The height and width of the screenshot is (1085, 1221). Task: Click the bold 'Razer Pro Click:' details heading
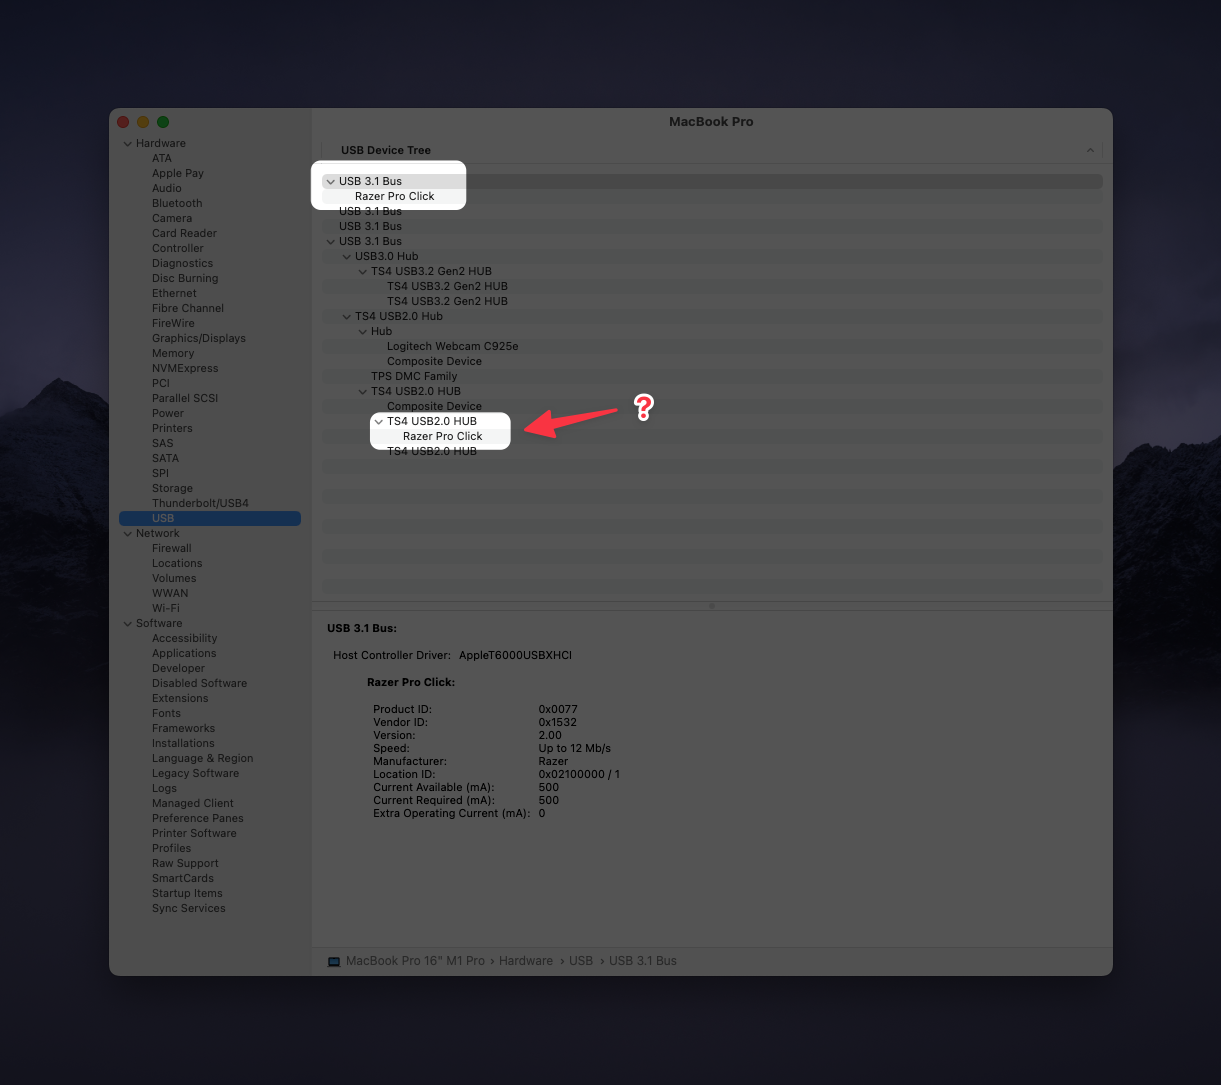(x=411, y=683)
